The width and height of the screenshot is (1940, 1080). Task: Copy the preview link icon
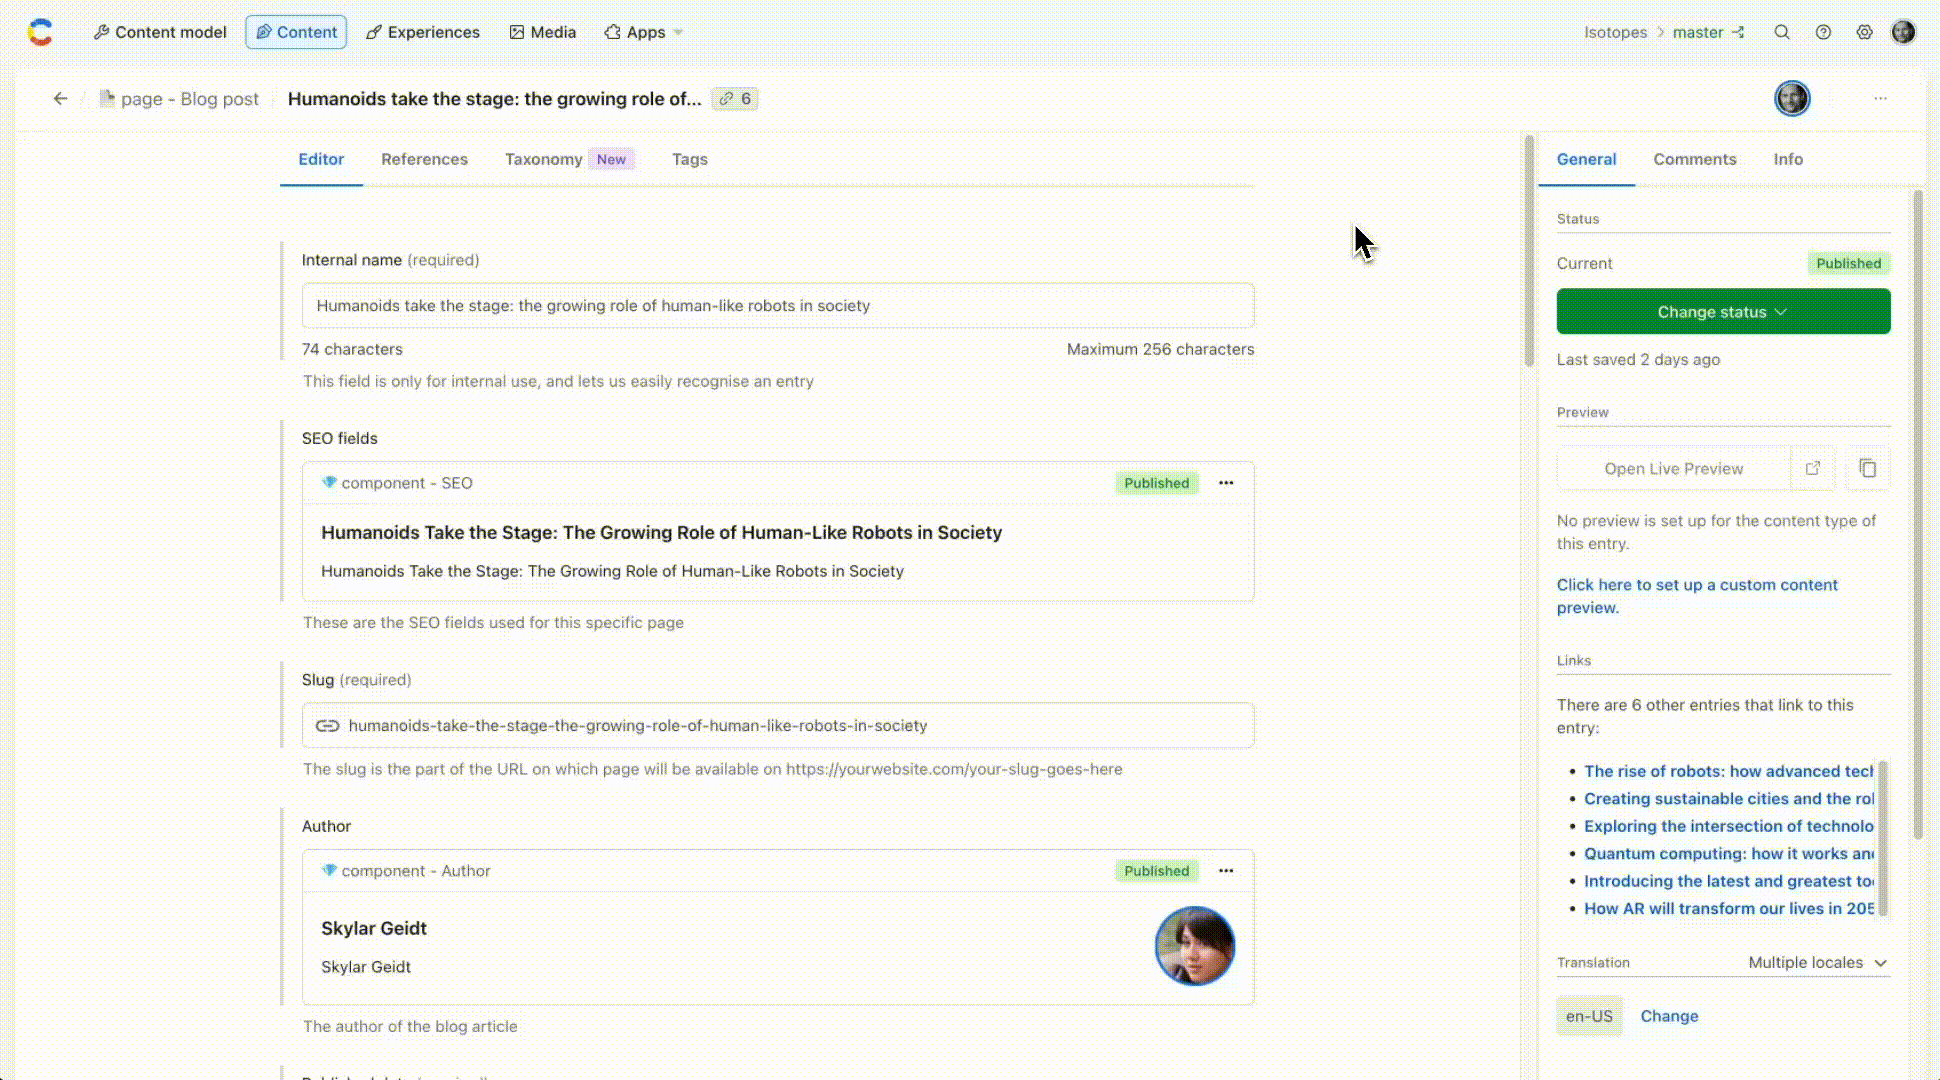click(x=1867, y=468)
